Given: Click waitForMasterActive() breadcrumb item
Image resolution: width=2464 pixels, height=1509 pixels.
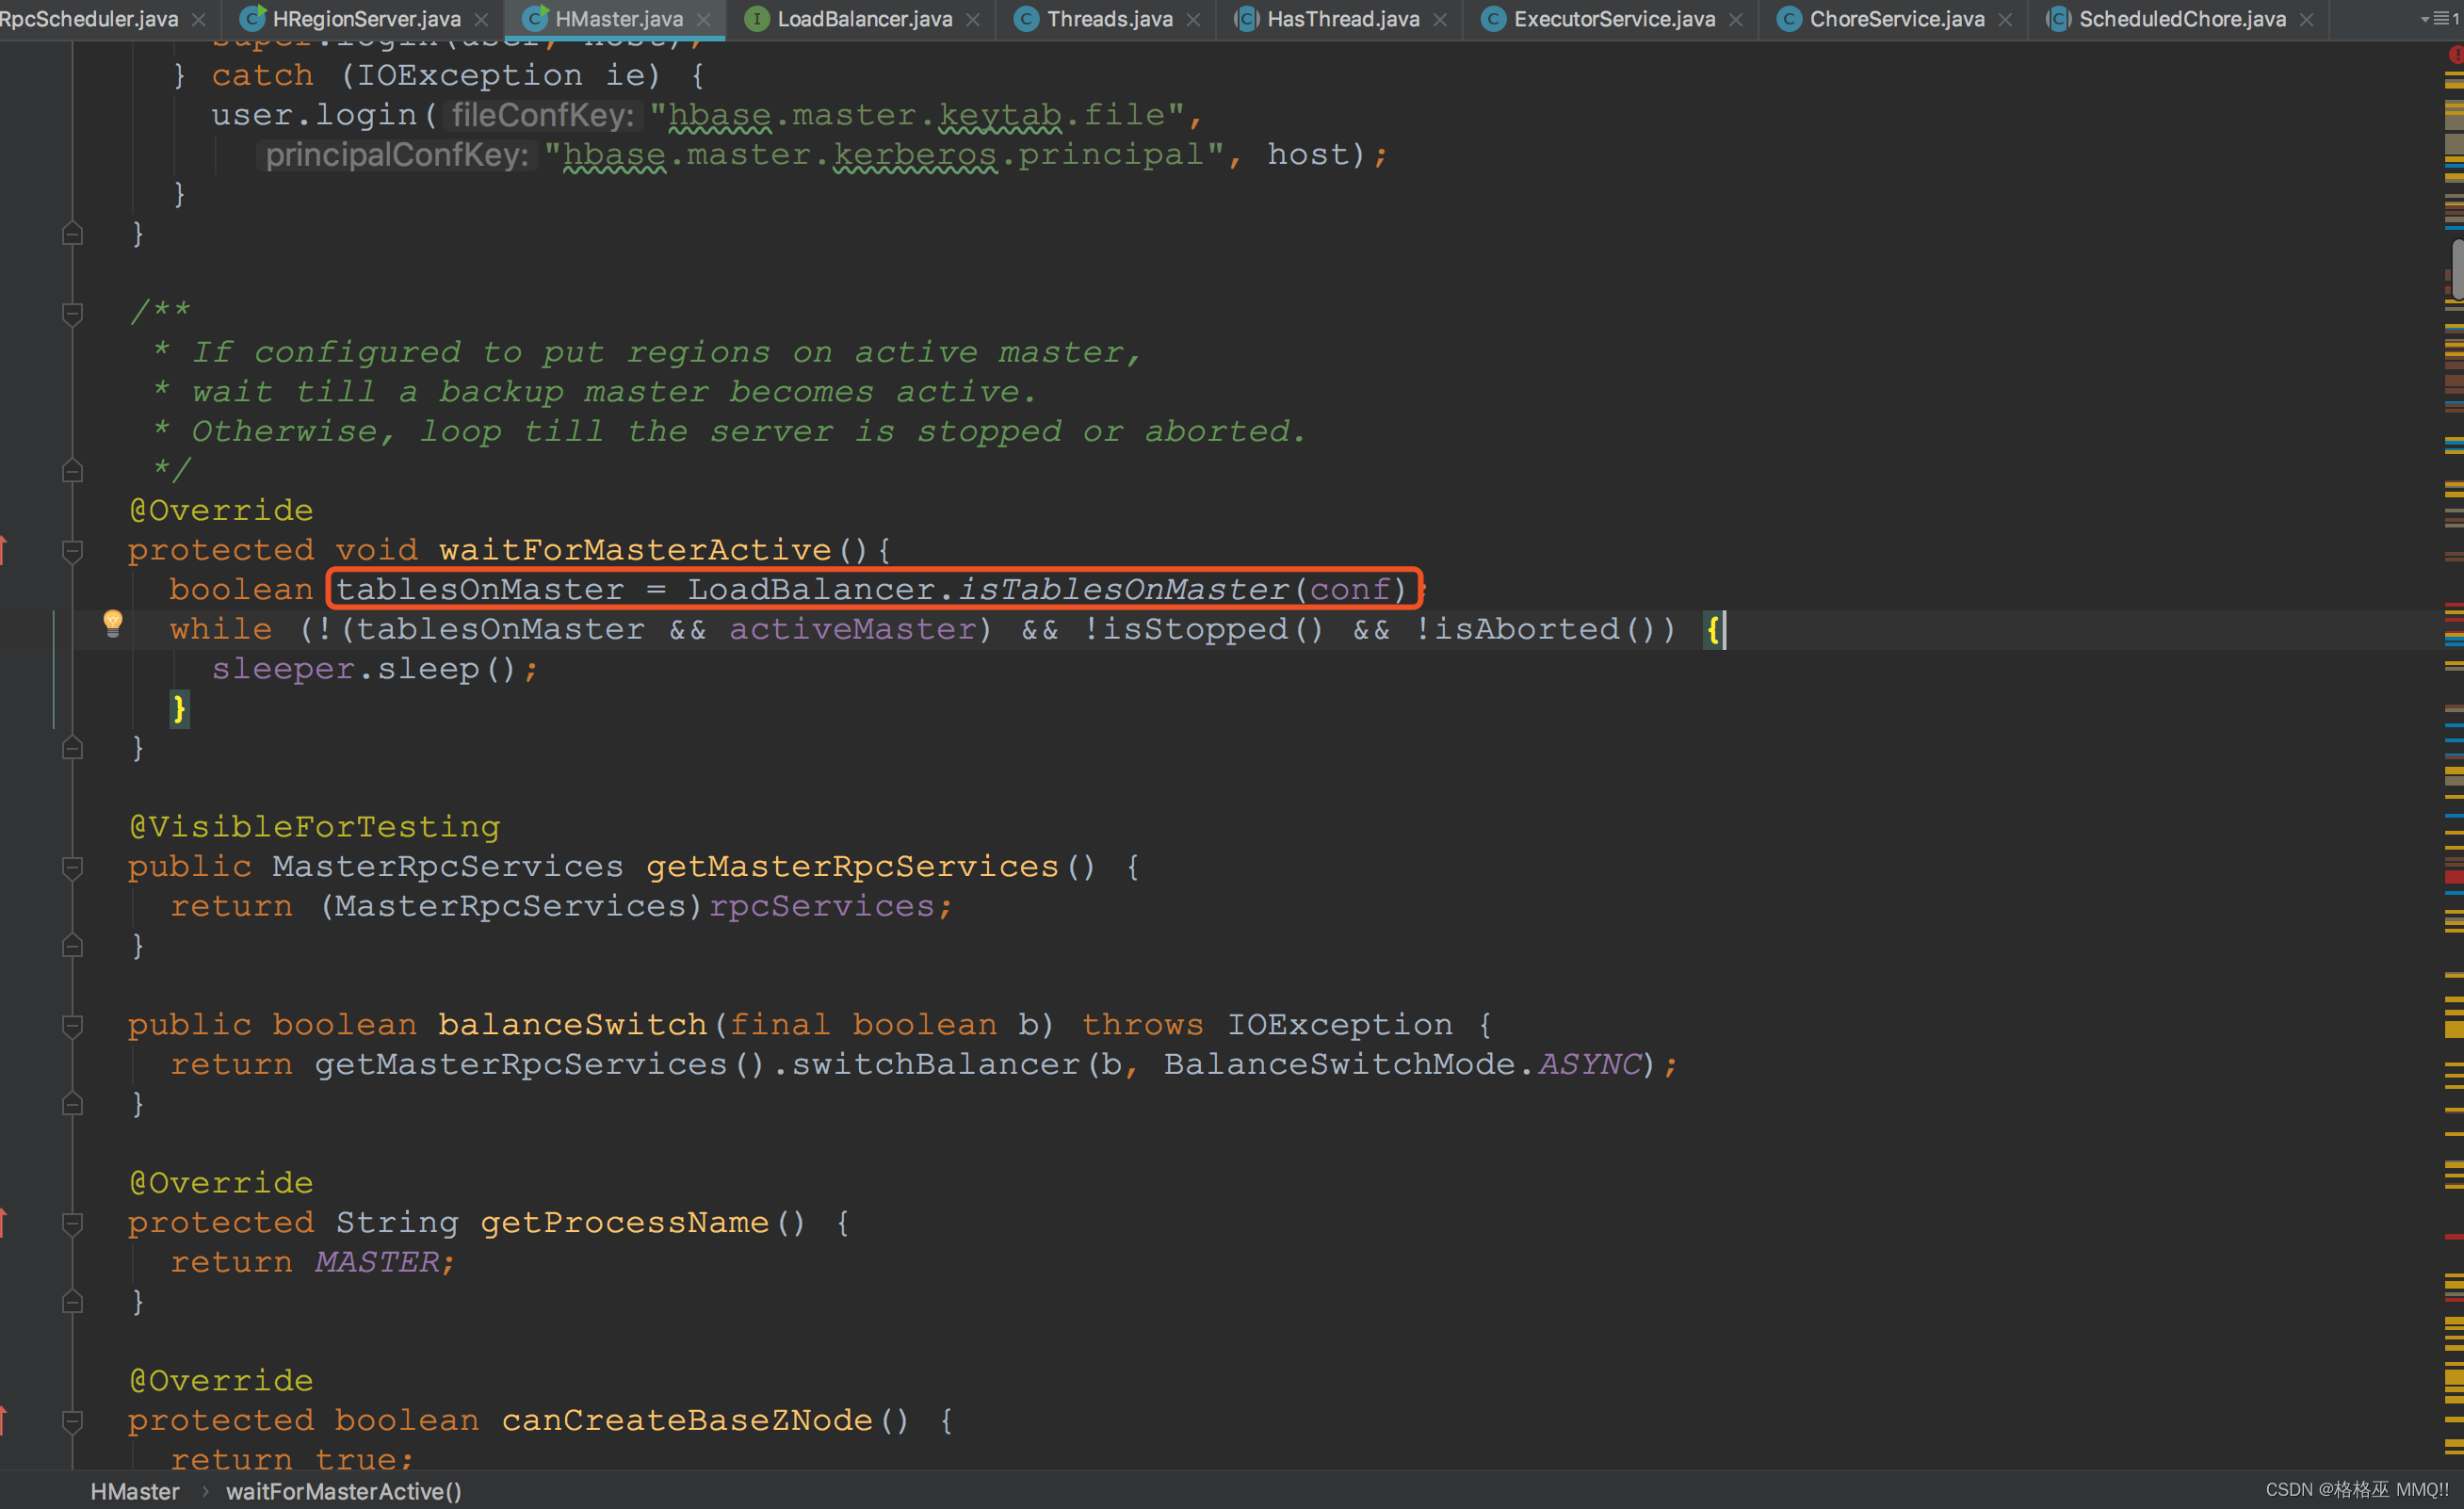Looking at the screenshot, I should pos(343,1491).
